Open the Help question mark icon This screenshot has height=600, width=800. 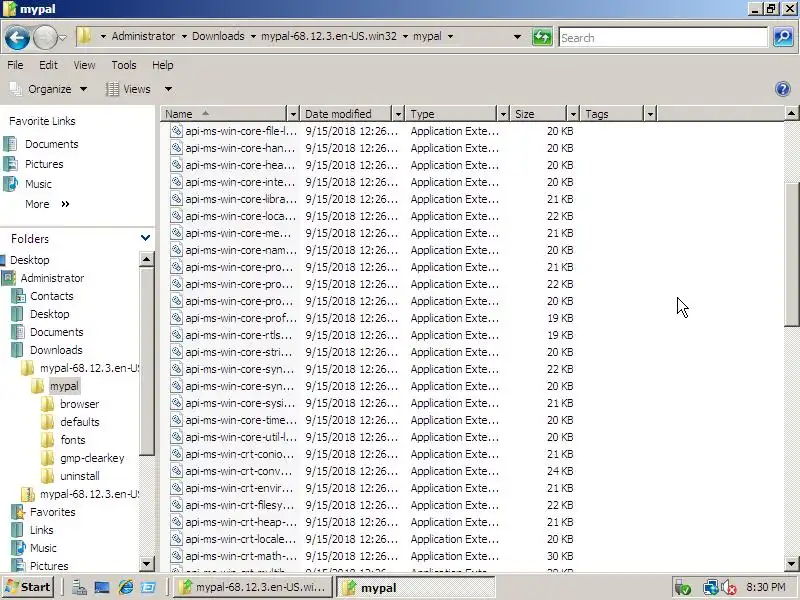(x=783, y=89)
